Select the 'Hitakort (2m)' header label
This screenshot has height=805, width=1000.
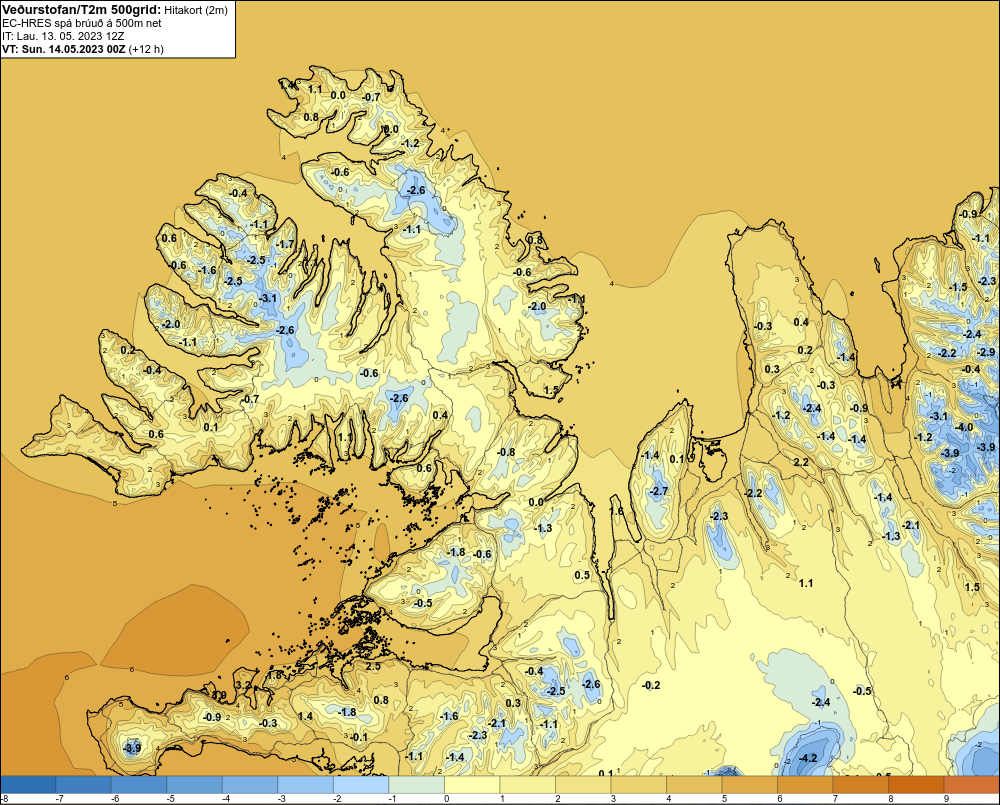196,10
